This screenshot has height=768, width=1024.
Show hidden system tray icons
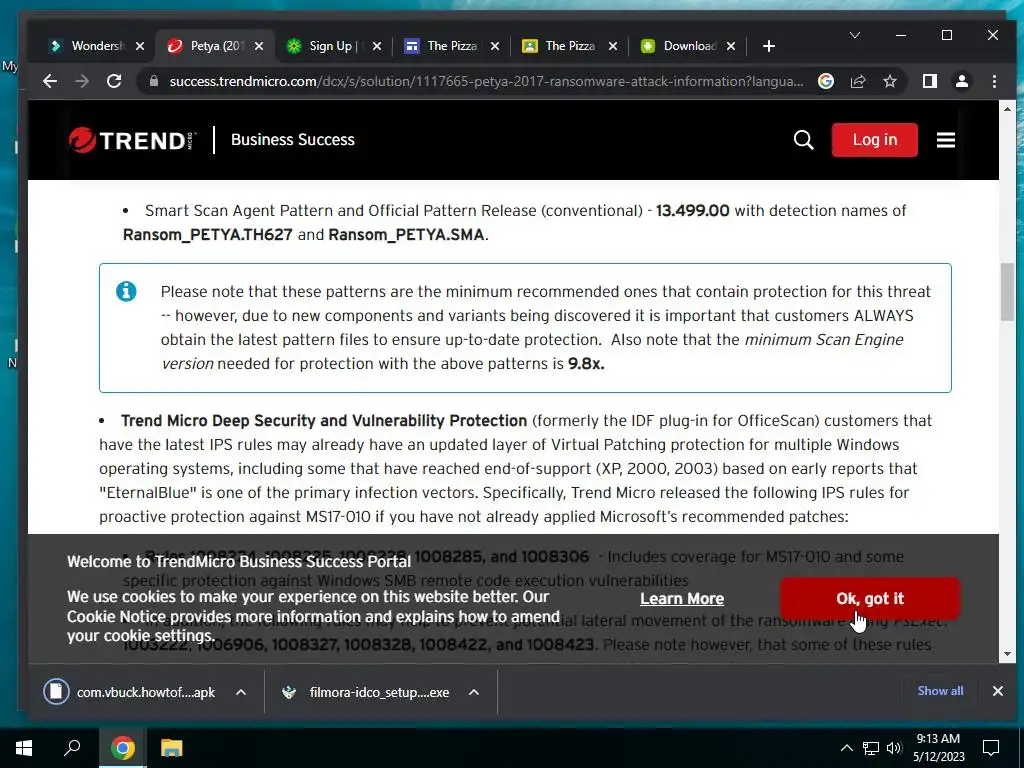(846, 748)
